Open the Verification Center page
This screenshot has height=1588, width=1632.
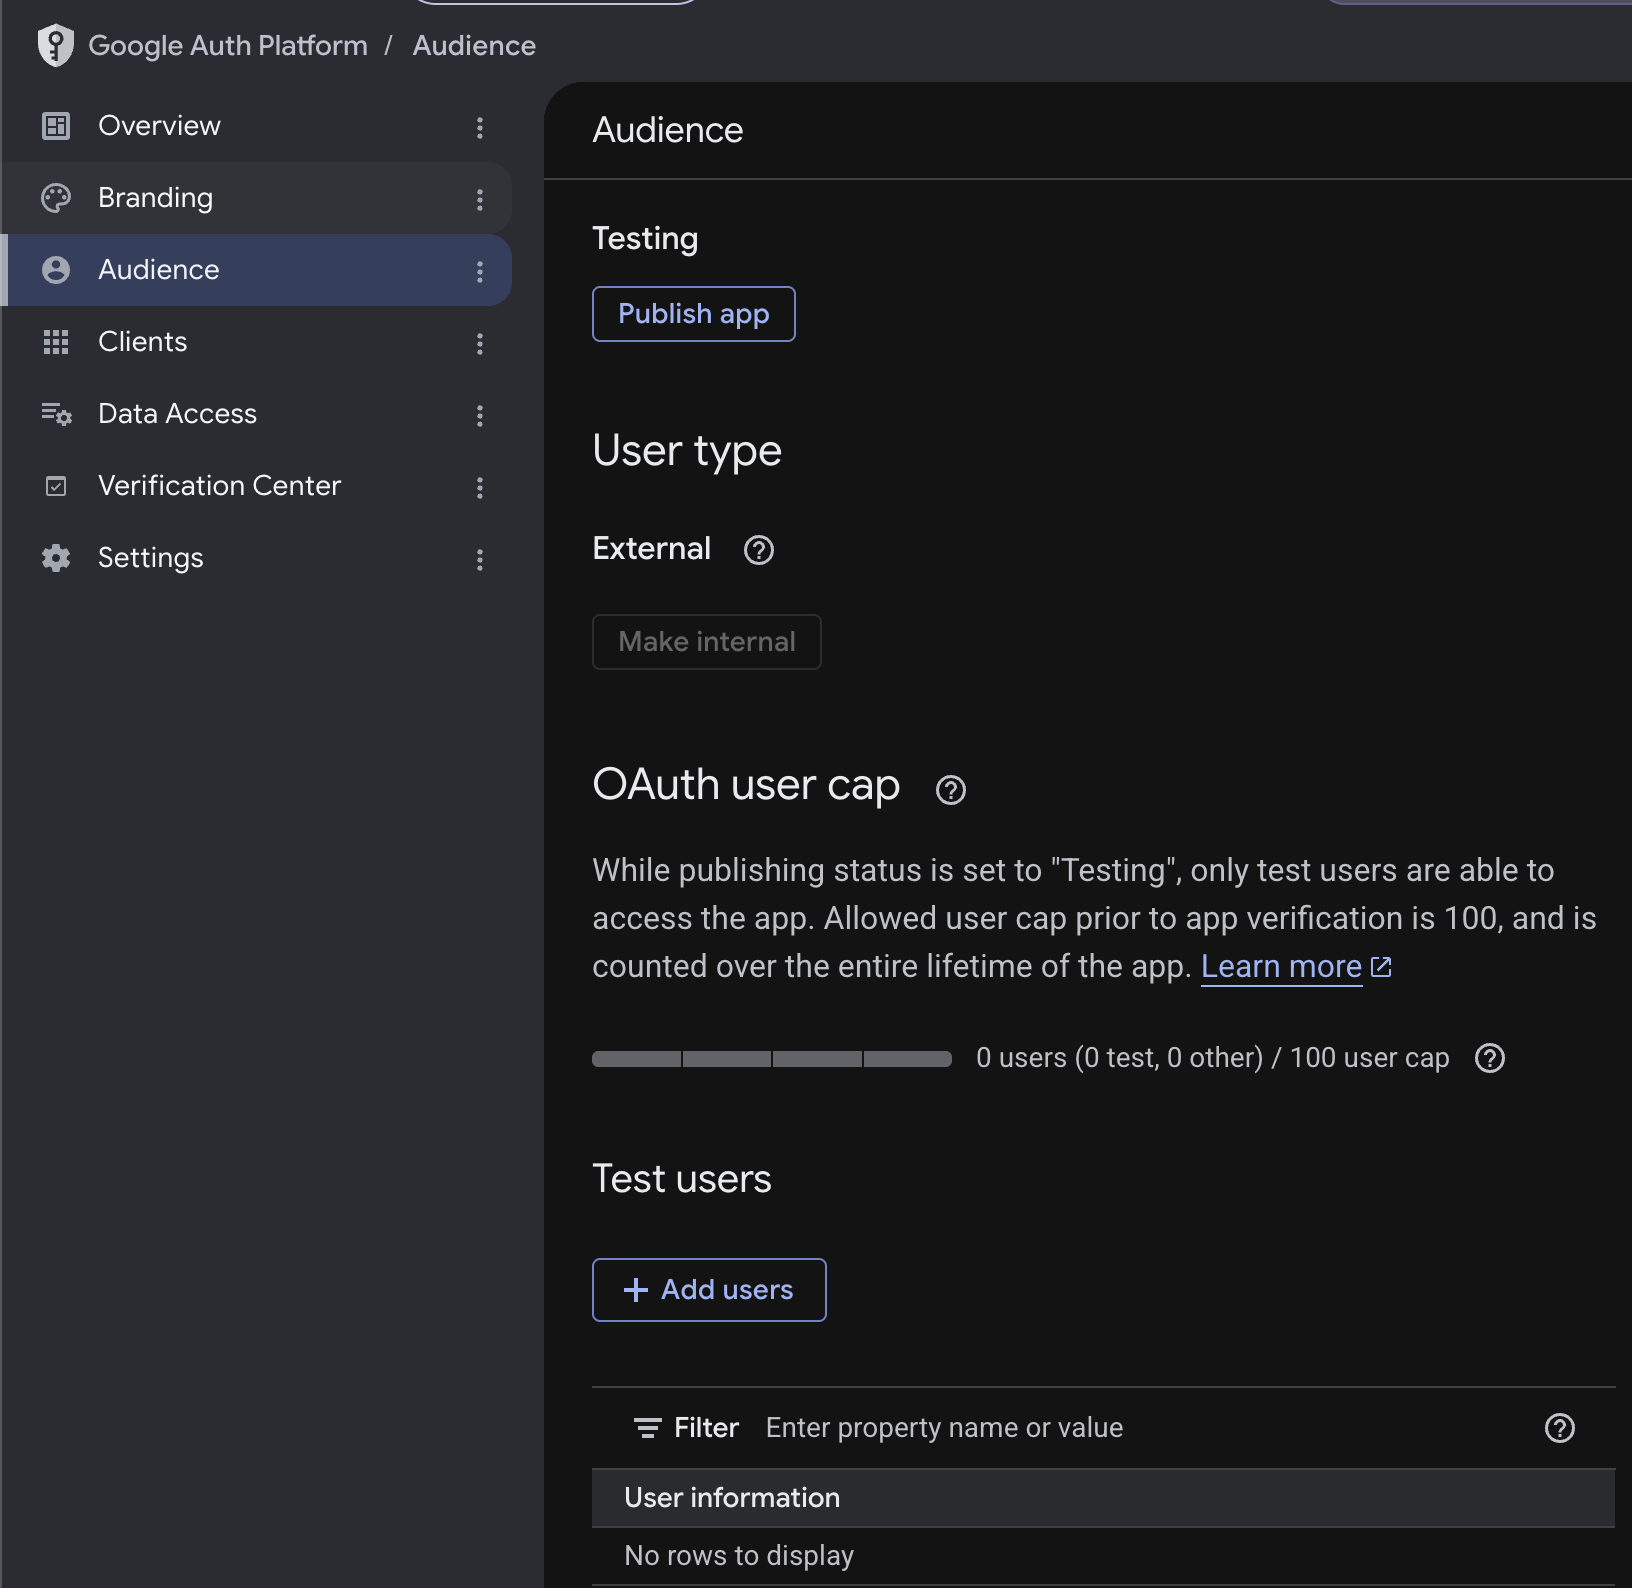click(x=256, y=486)
